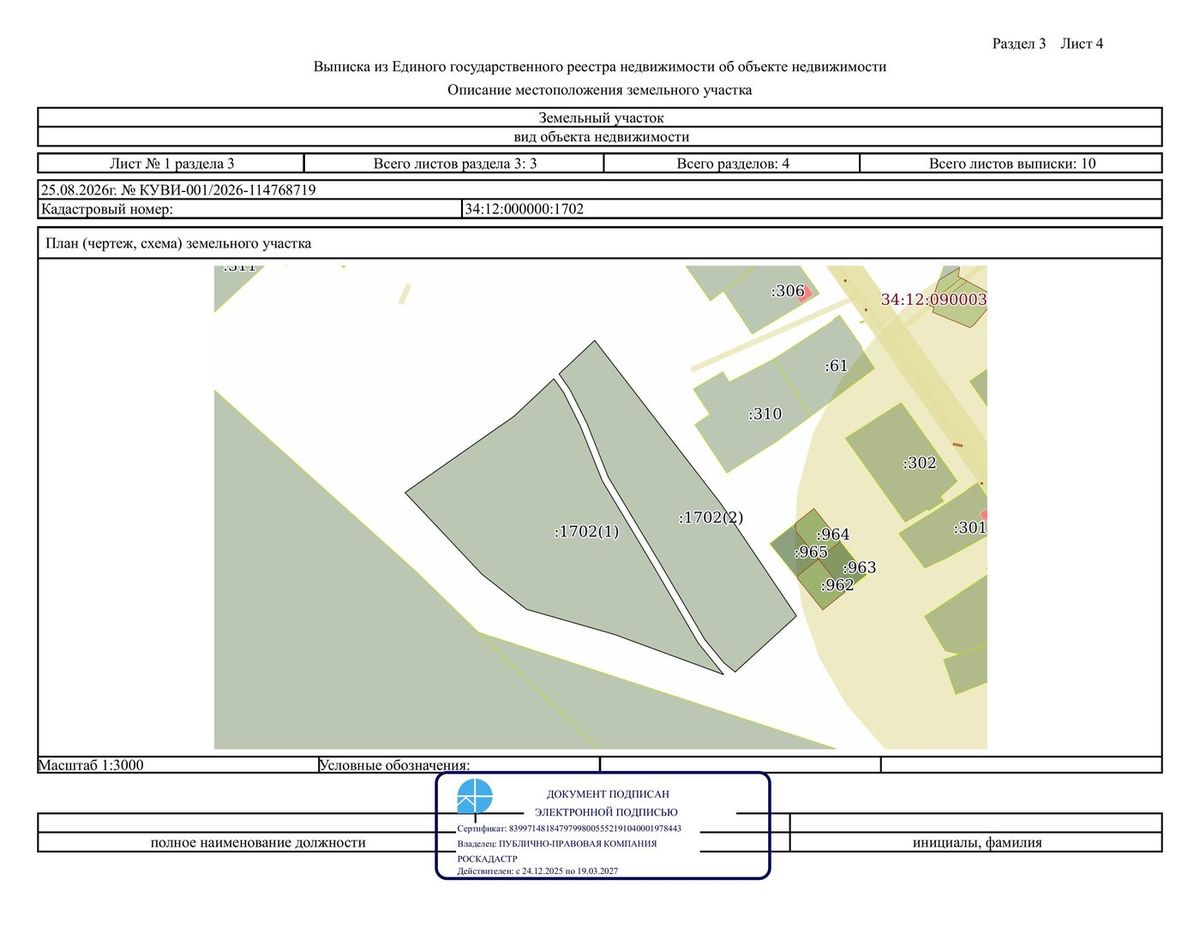Click parcel label ":965" on the map
The height and width of the screenshot is (927, 1200).
(811, 552)
